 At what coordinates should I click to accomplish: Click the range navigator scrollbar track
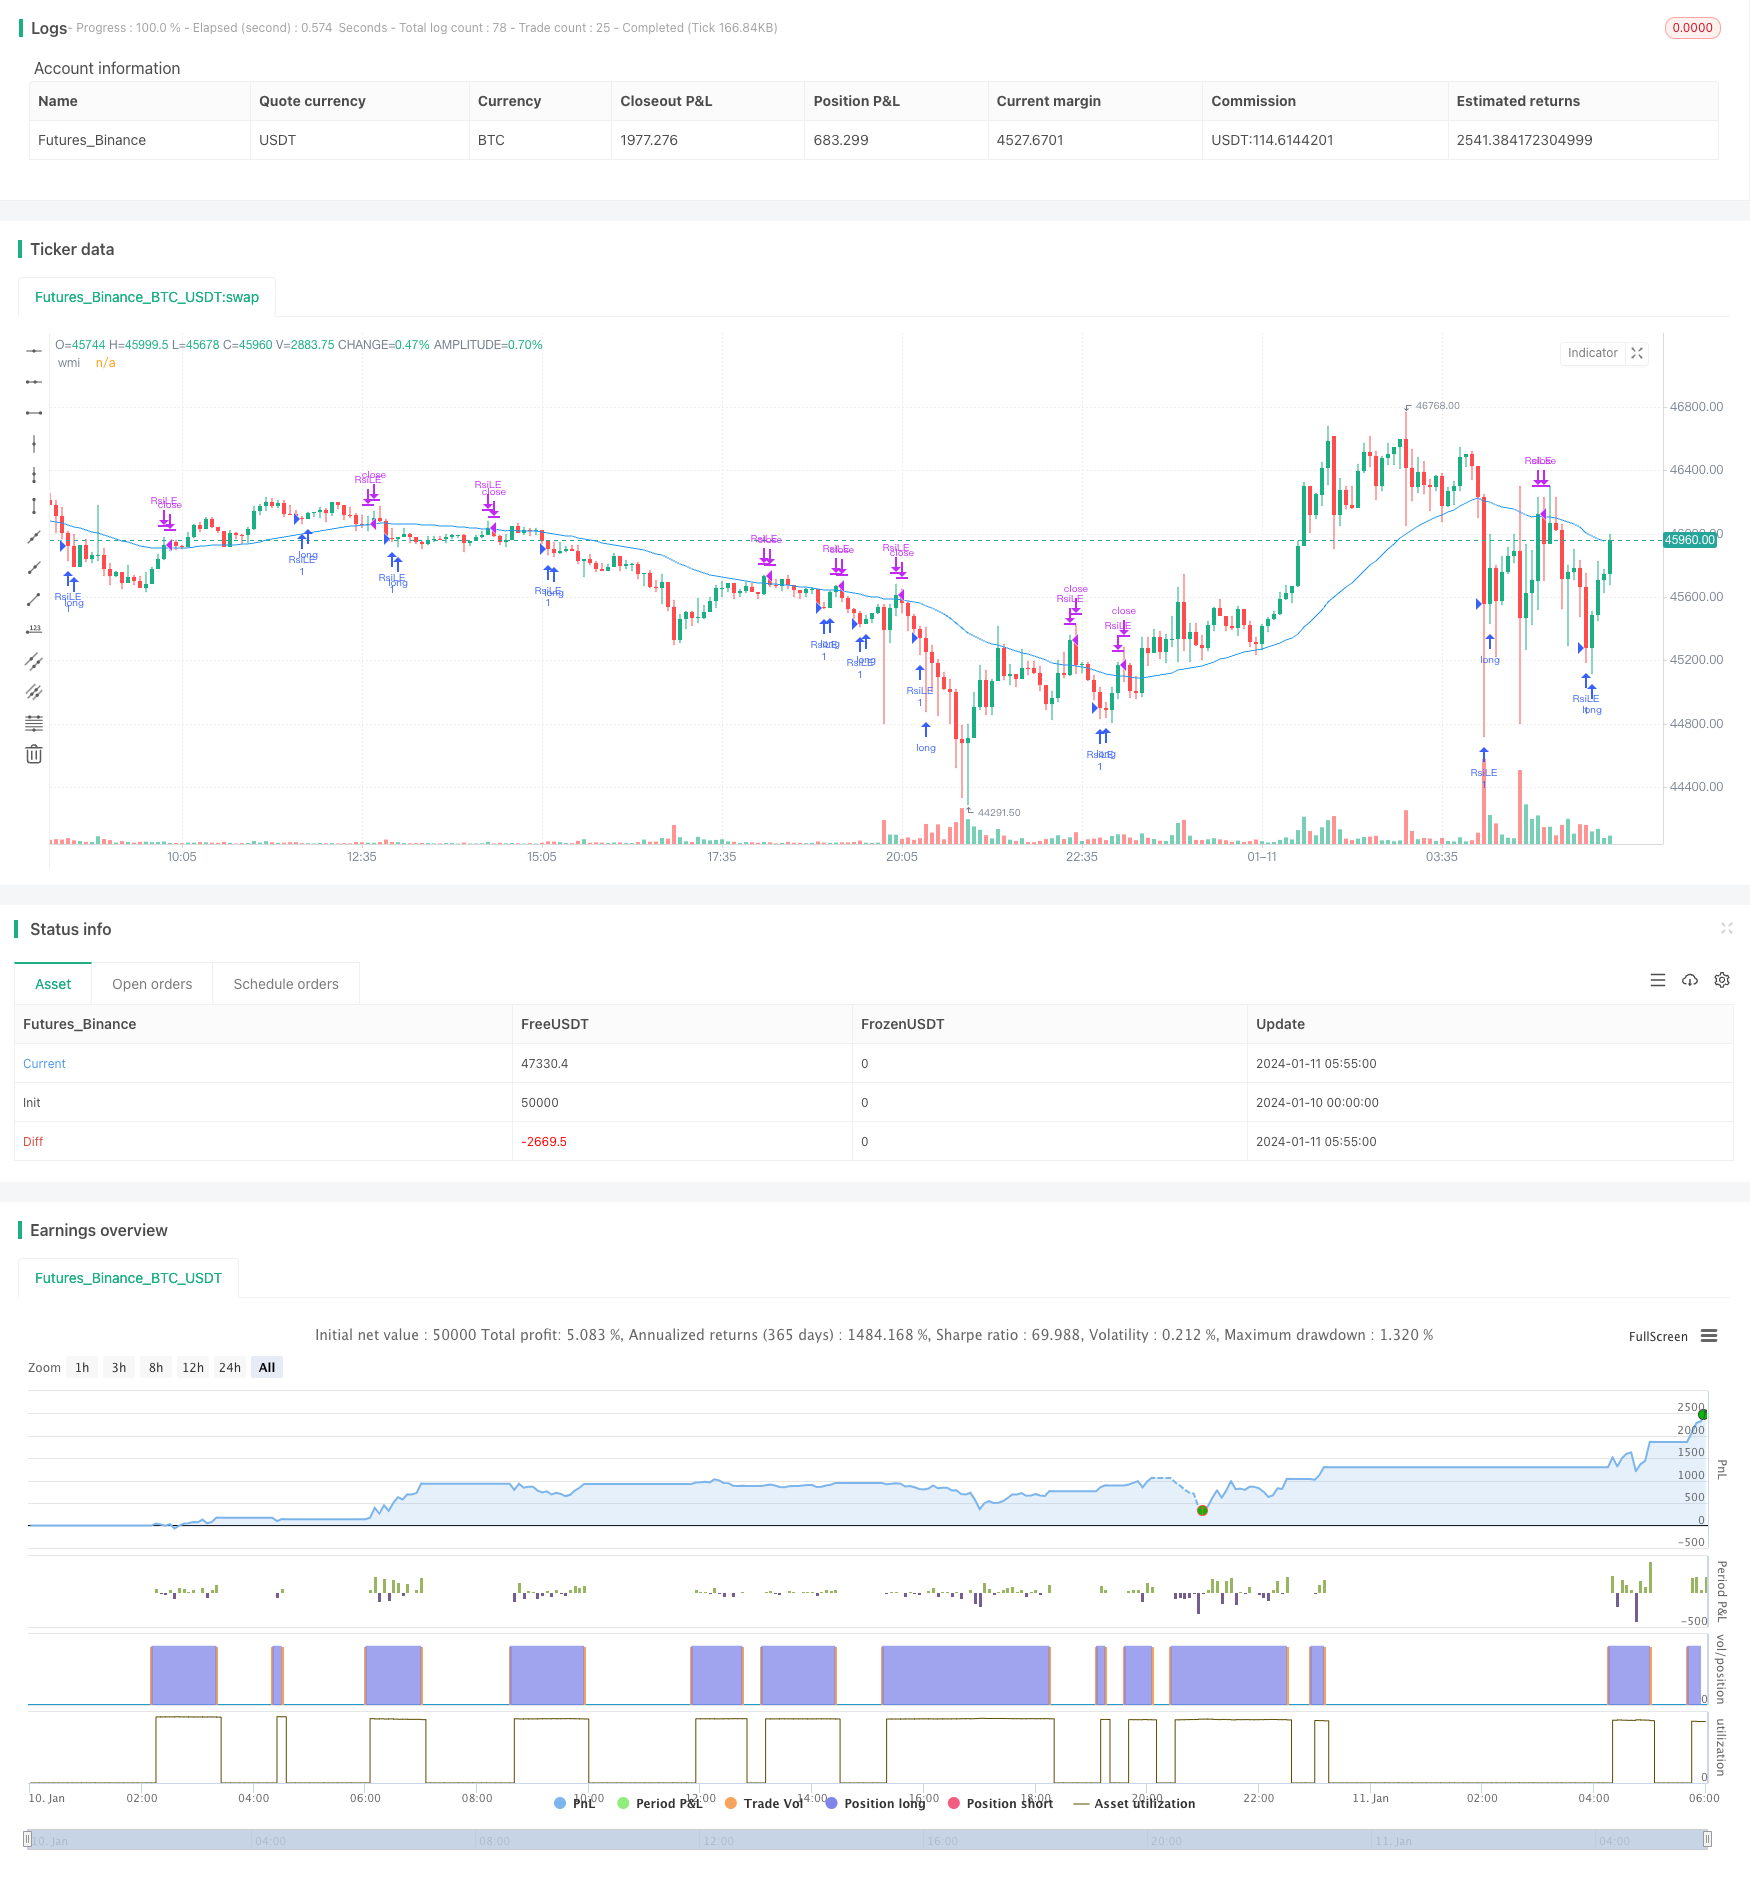(x=868, y=1839)
